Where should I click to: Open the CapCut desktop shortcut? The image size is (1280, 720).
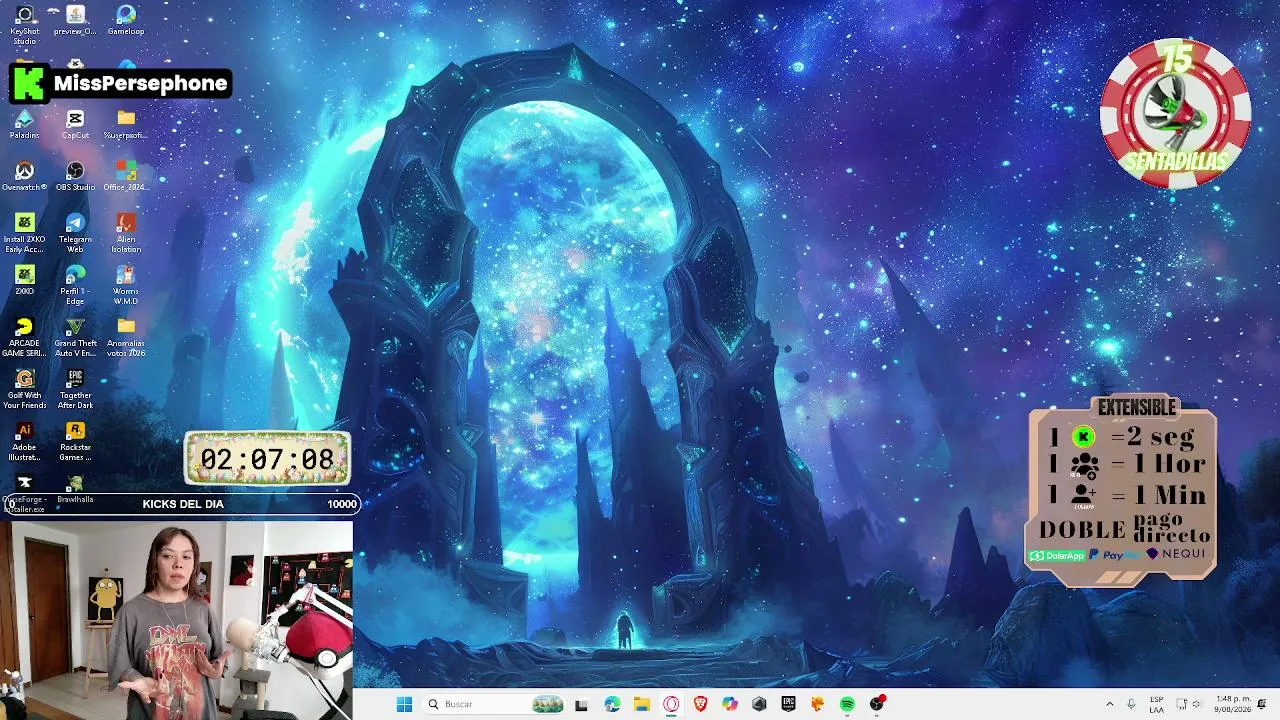(75, 124)
